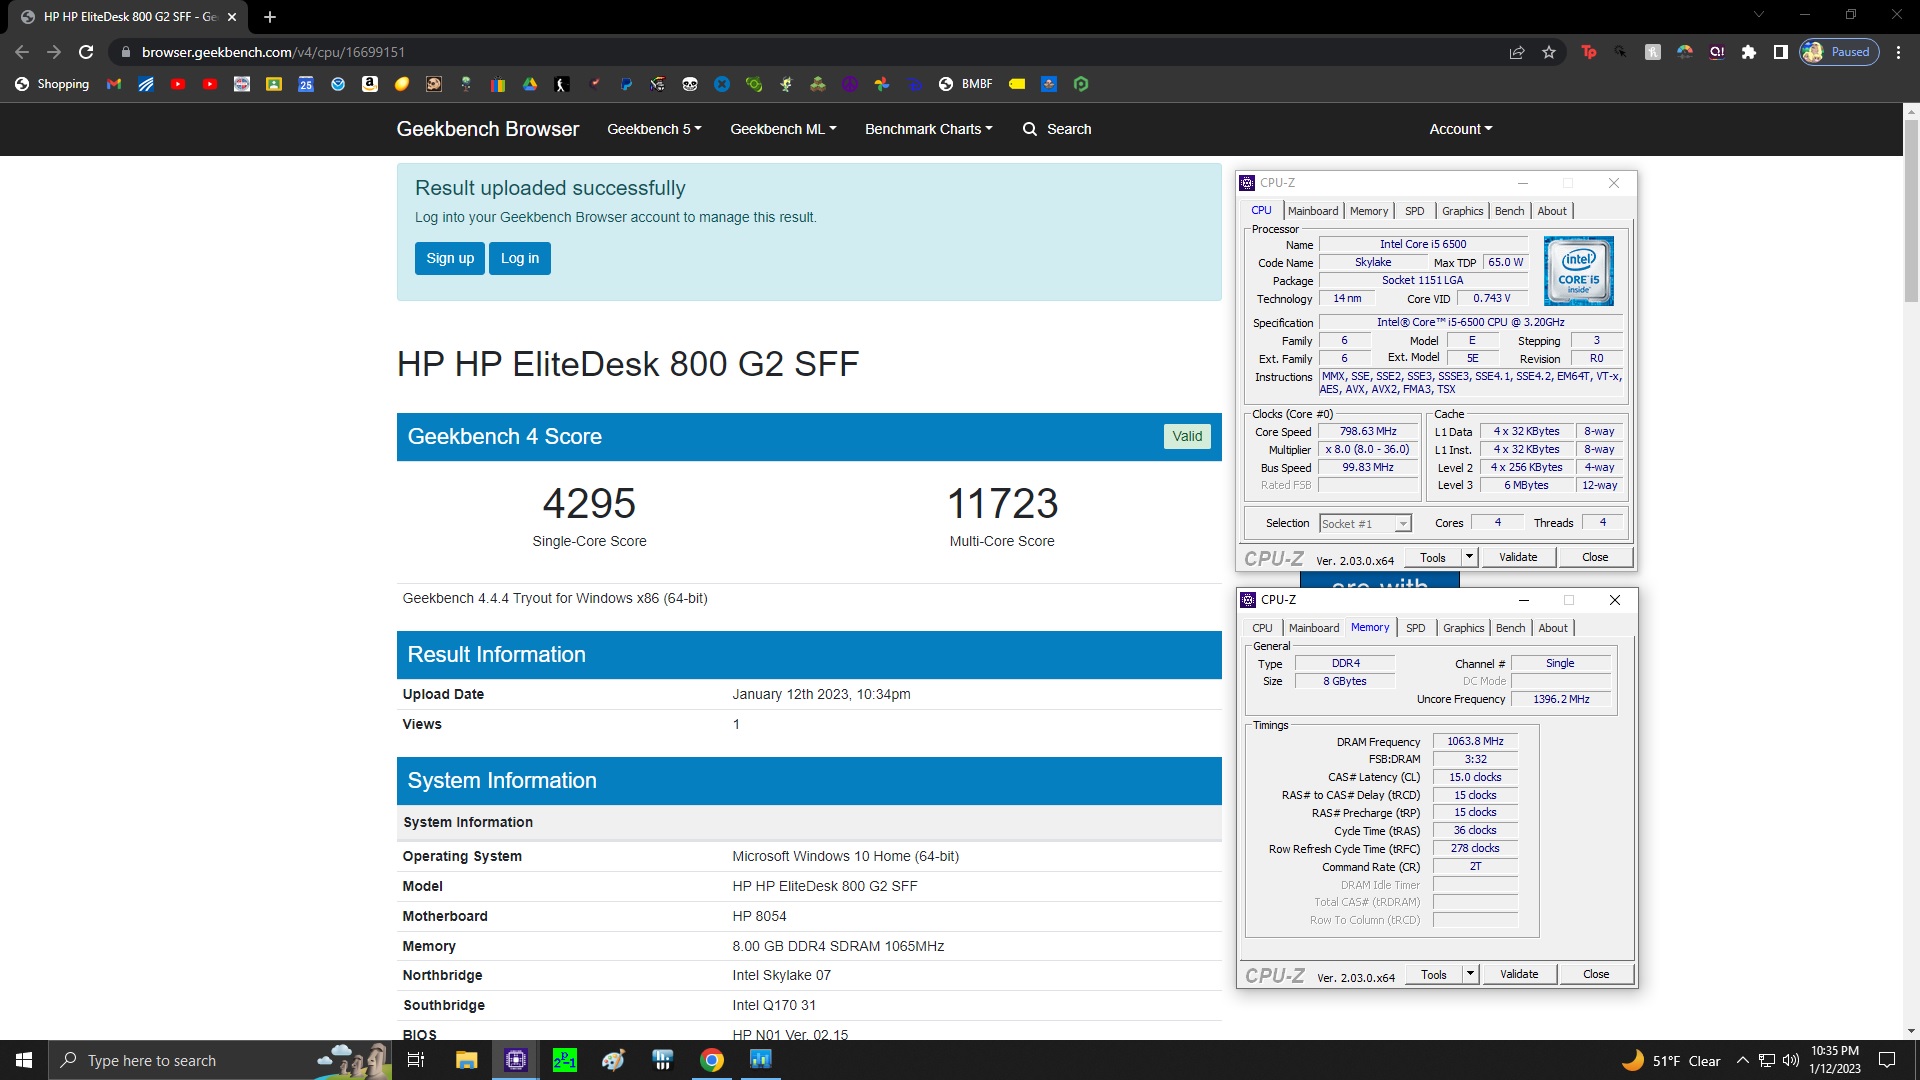Image resolution: width=1920 pixels, height=1080 pixels.
Task: Open the speed gauge extension icon
Action: click(x=1685, y=52)
